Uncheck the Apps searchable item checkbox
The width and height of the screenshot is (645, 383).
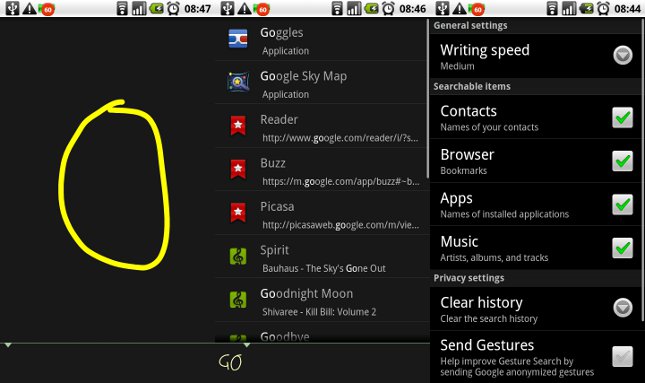pyautogui.click(x=622, y=204)
